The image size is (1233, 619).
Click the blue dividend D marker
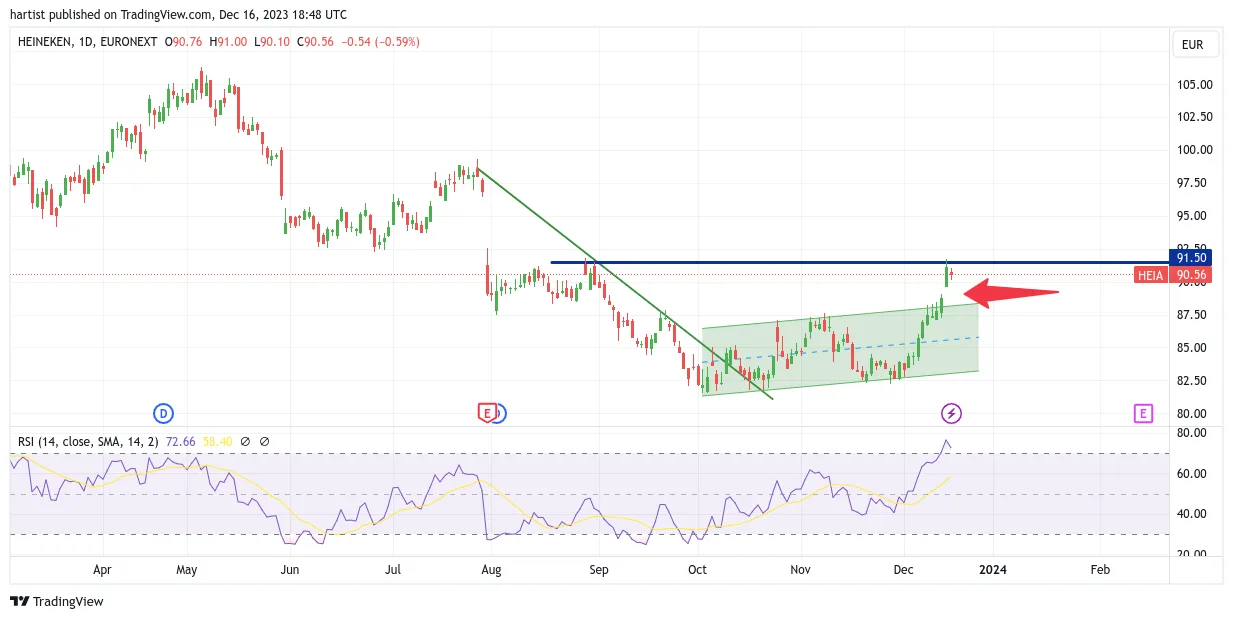pos(163,413)
